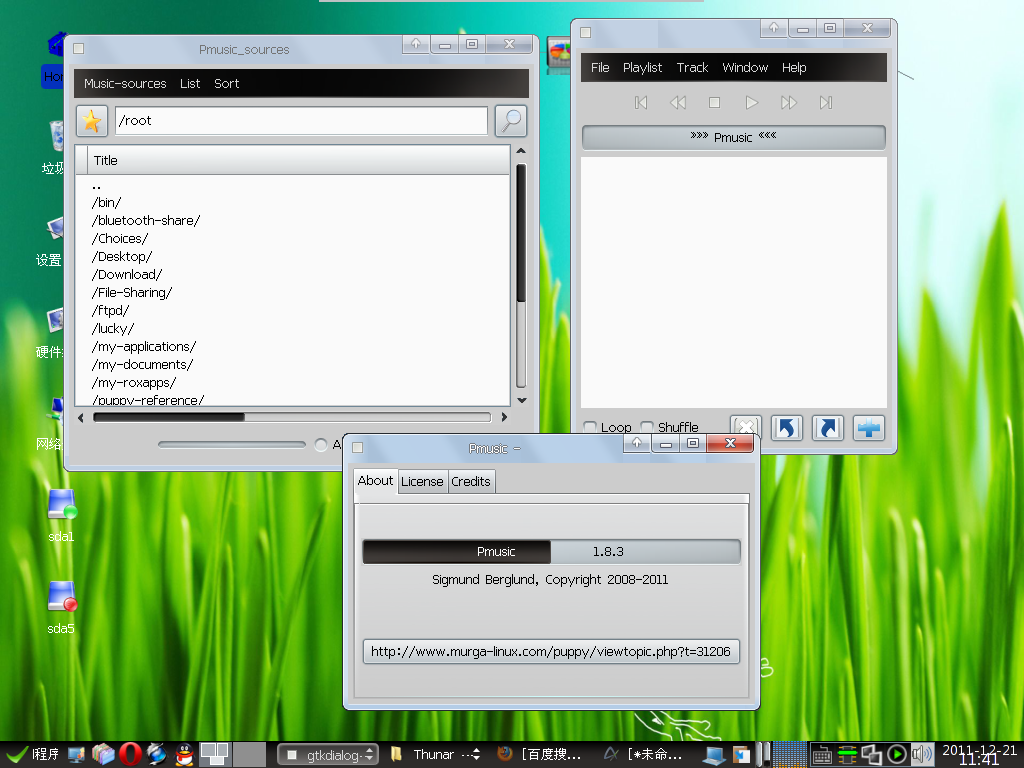This screenshot has height=768, width=1024.
Task: Click the Title column header
Action: tap(298, 161)
